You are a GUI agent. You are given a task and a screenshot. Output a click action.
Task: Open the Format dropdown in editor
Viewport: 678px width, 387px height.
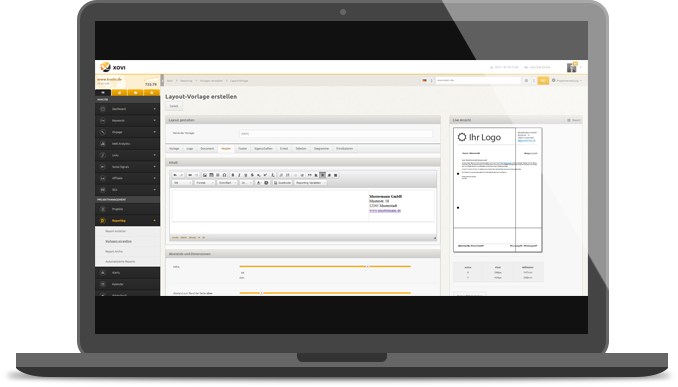pos(205,183)
